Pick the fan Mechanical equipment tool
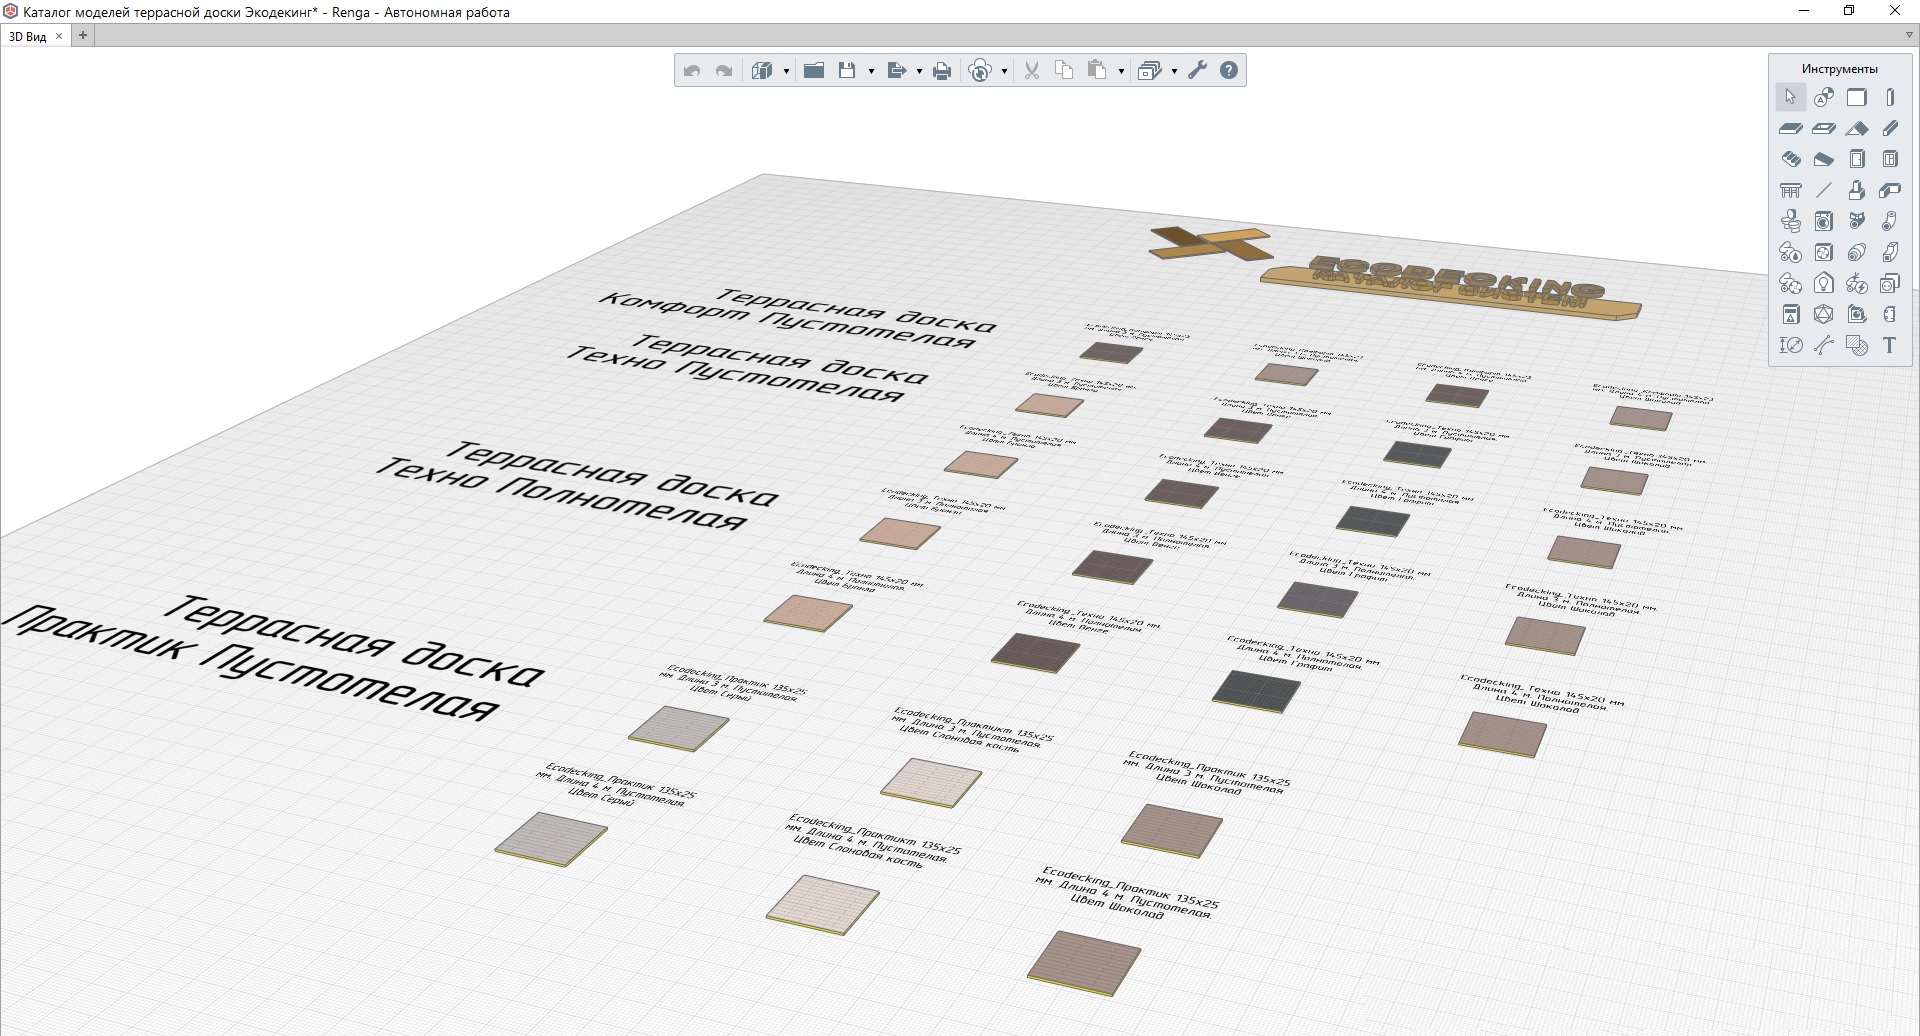The width and height of the screenshot is (1920, 1036). coord(1824,252)
